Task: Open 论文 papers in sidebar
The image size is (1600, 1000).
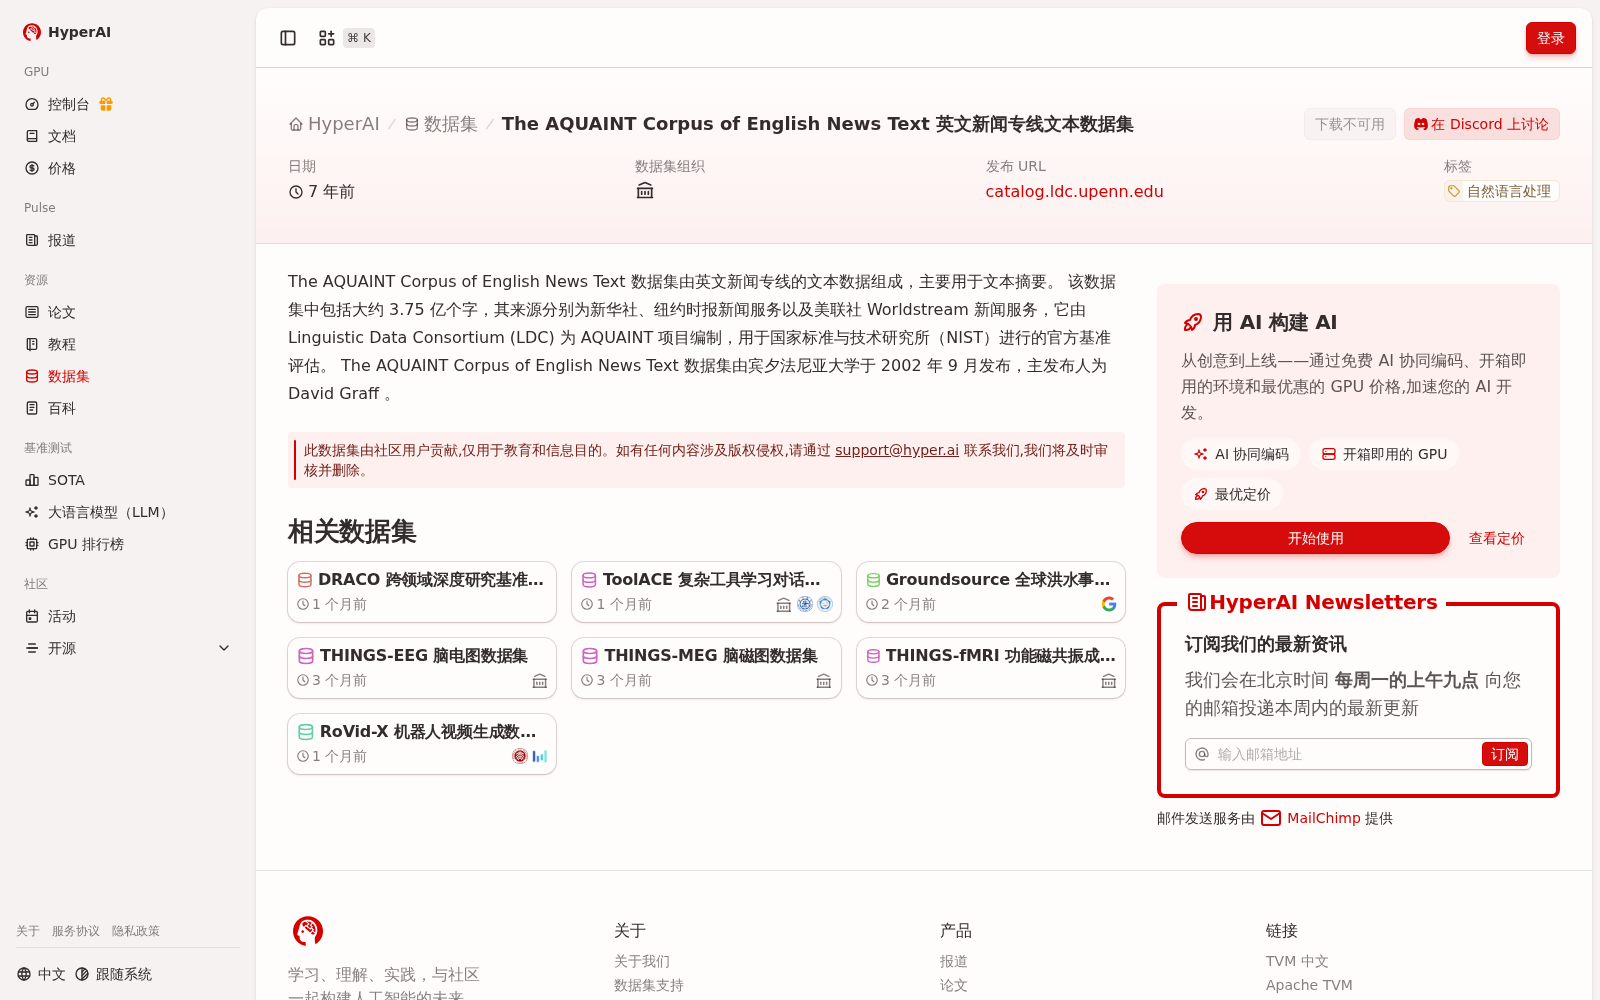Action: tap(62, 312)
